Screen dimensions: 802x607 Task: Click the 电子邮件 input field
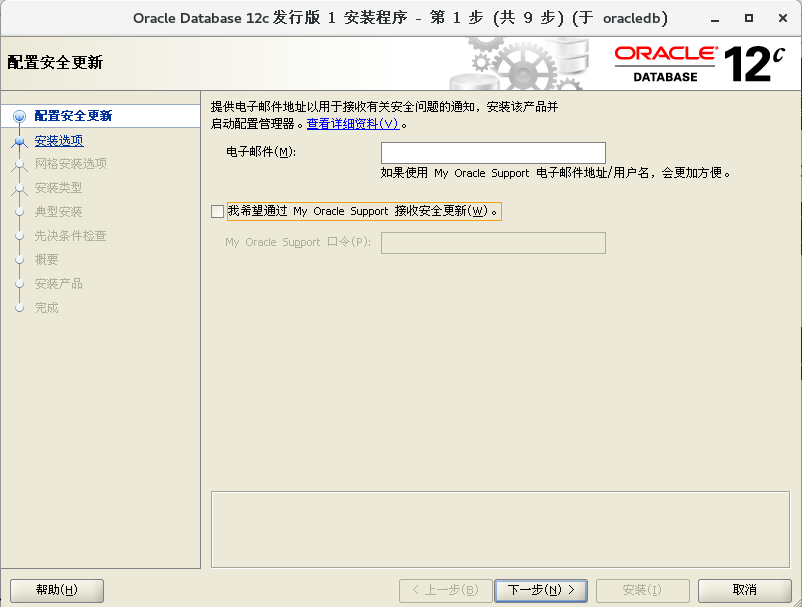492,152
